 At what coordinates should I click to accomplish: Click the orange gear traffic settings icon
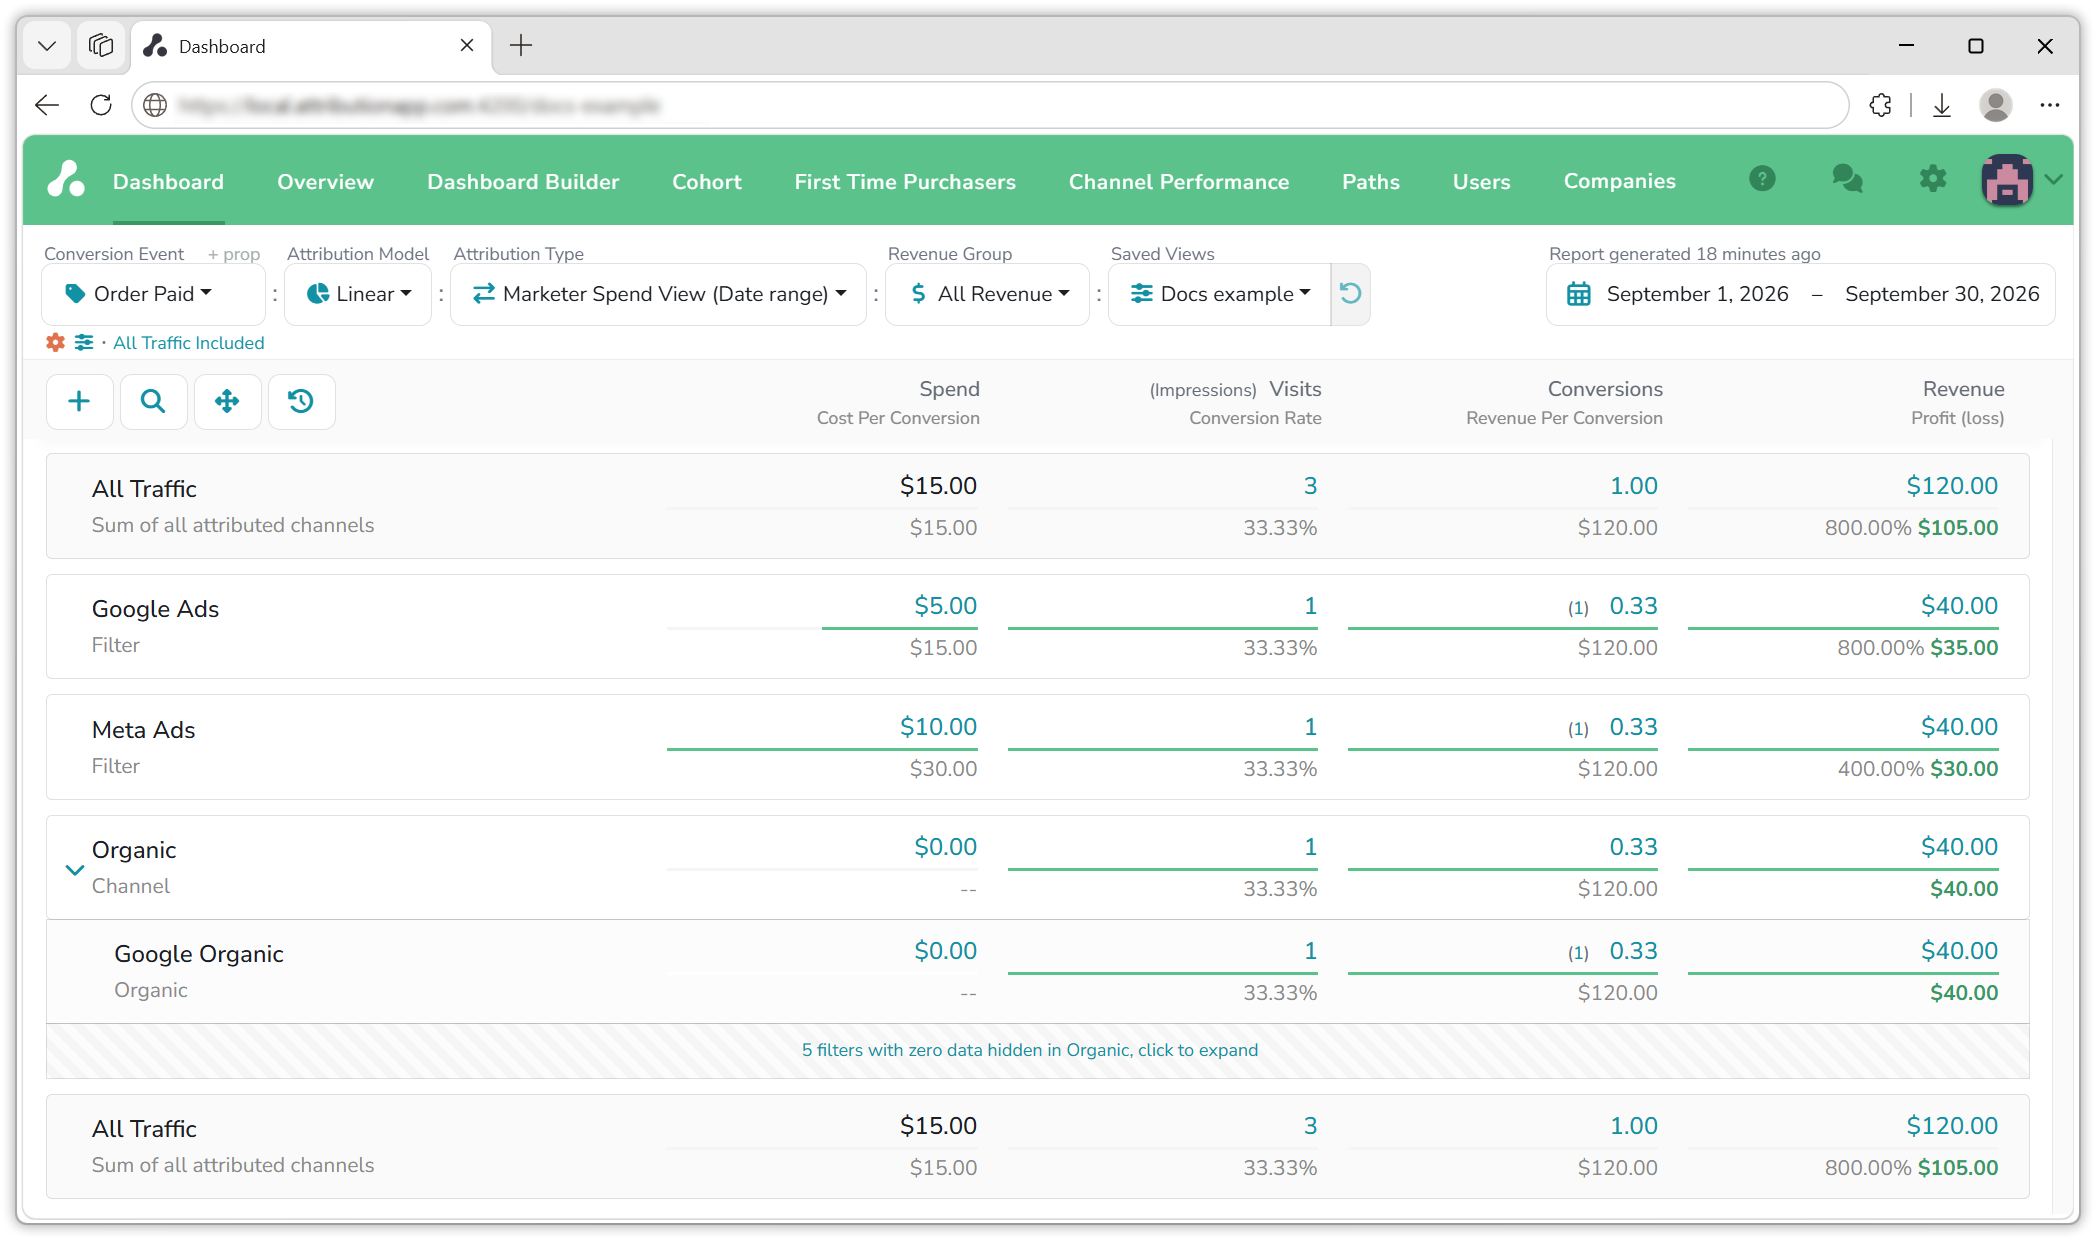tap(56, 343)
